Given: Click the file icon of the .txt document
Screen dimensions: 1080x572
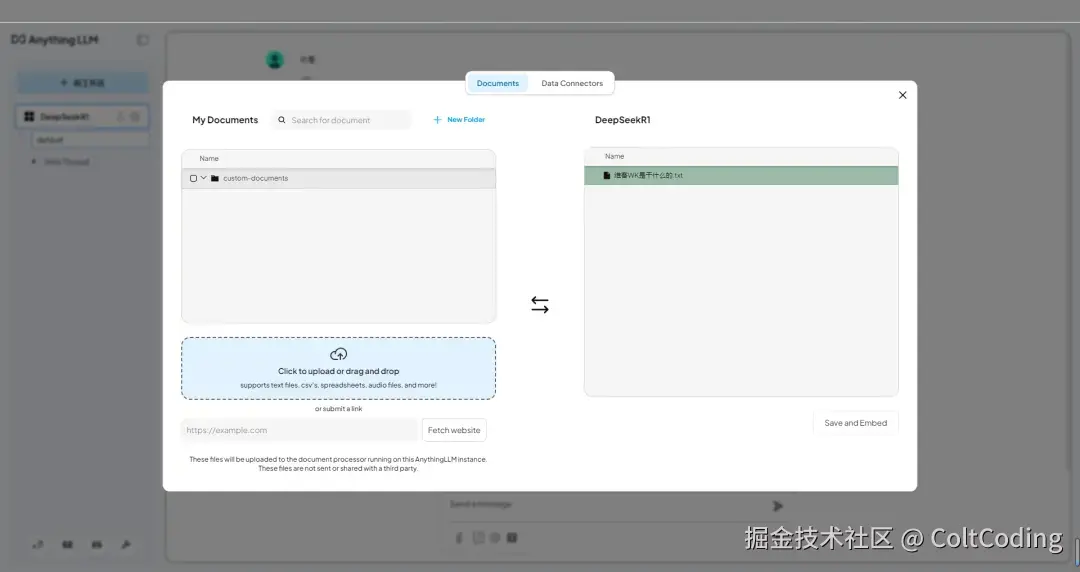Looking at the screenshot, I should click(x=607, y=176).
